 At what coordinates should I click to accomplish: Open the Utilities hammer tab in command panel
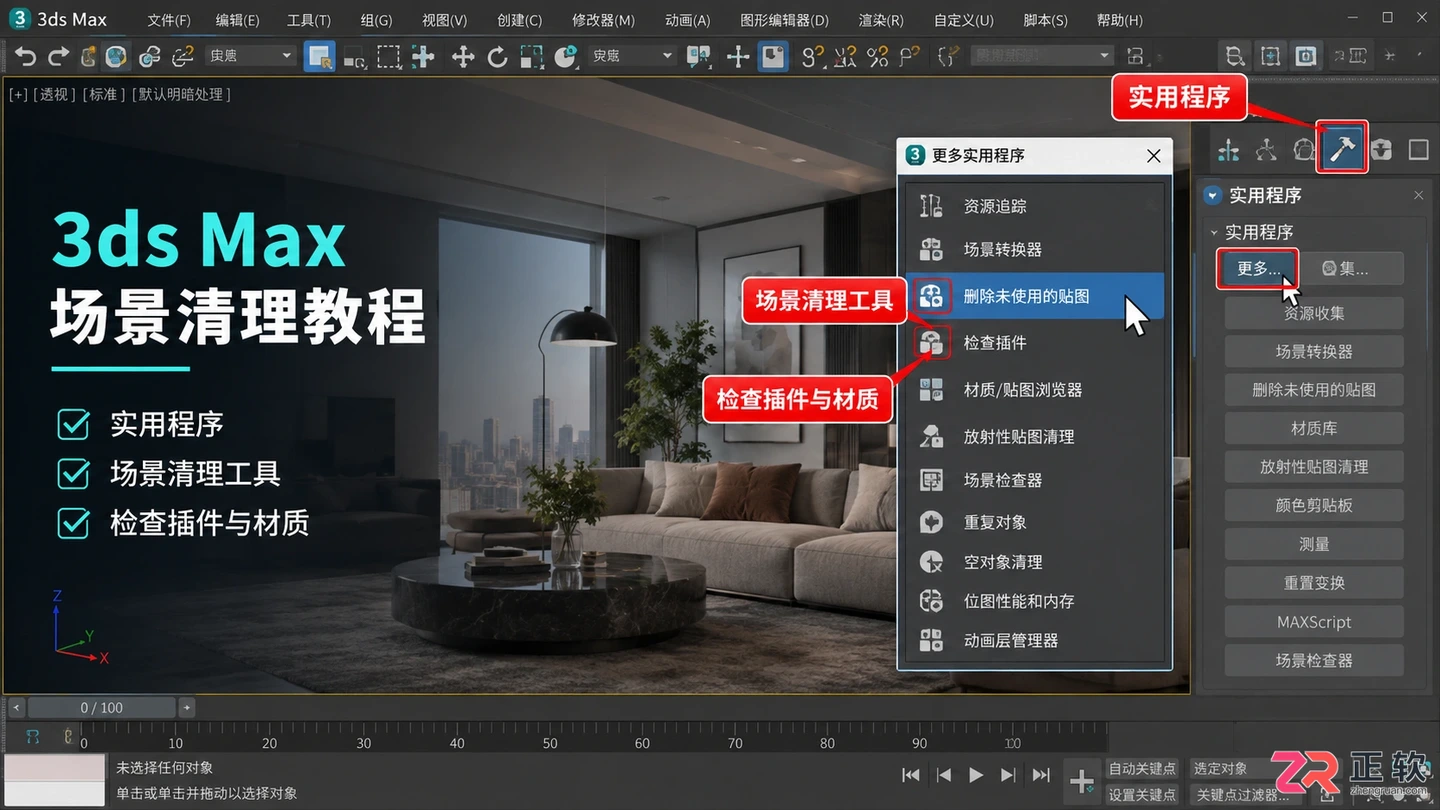tap(1342, 150)
